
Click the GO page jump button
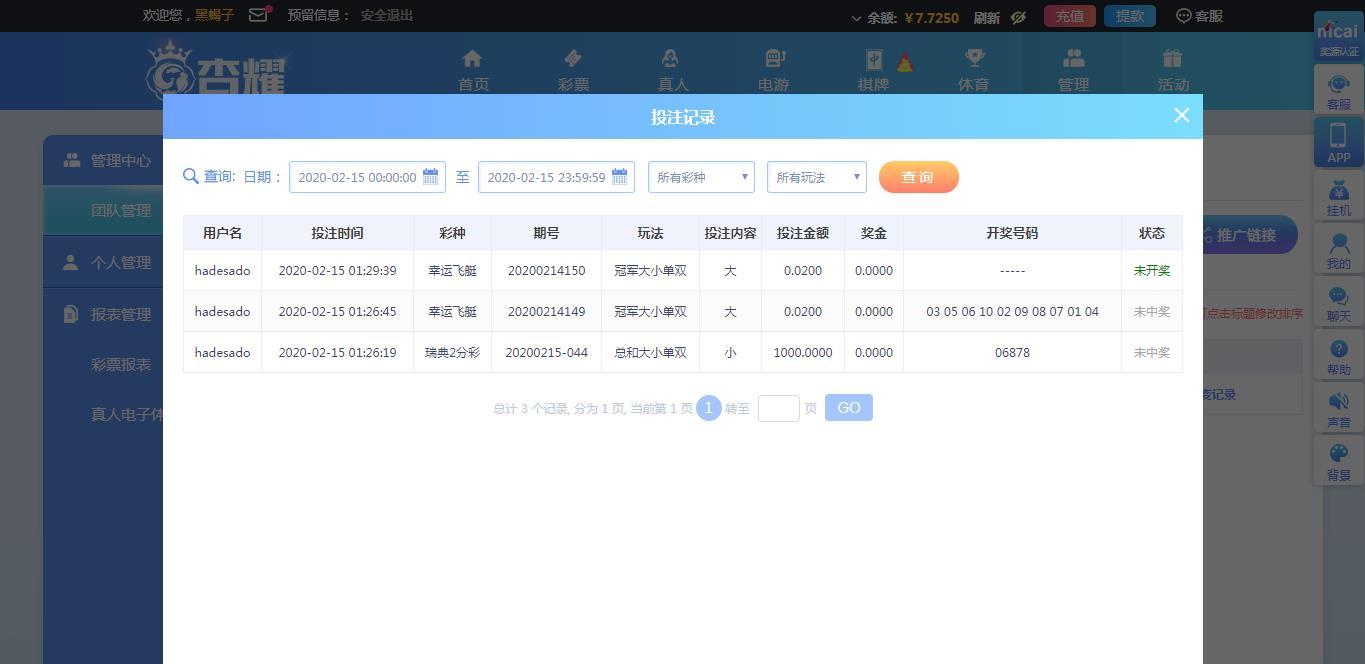[x=848, y=408]
